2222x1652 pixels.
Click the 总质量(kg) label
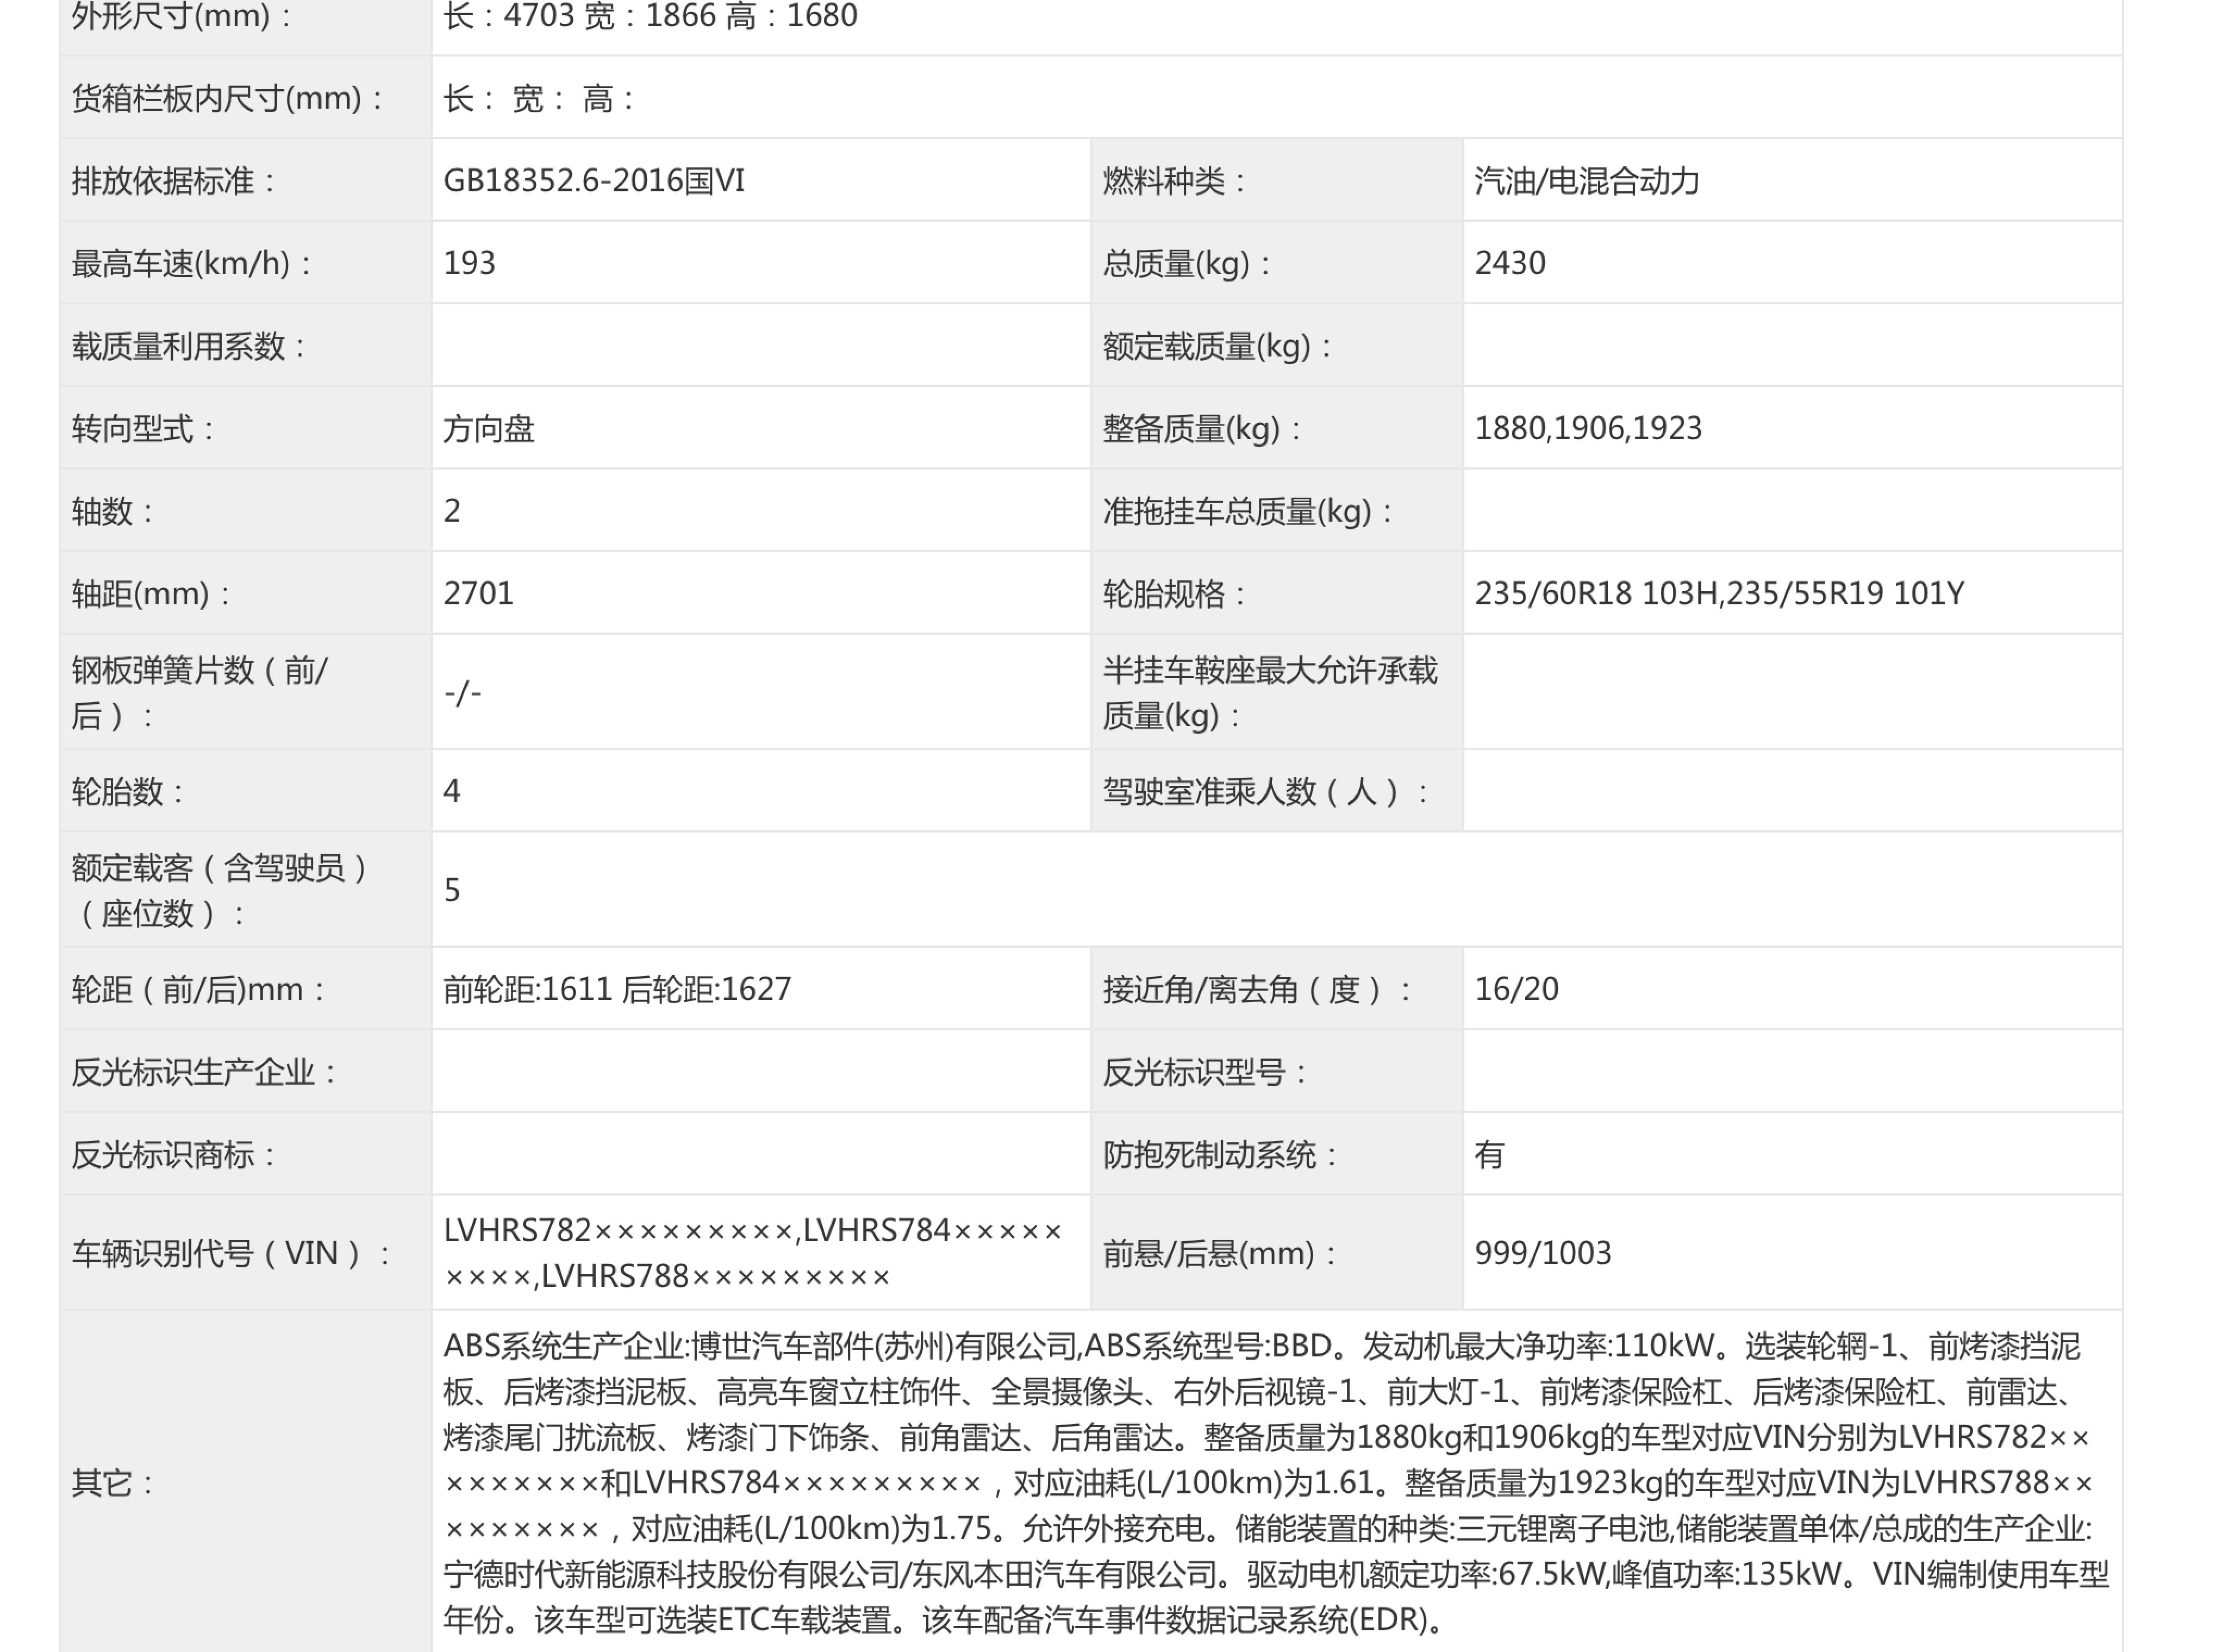[1186, 264]
